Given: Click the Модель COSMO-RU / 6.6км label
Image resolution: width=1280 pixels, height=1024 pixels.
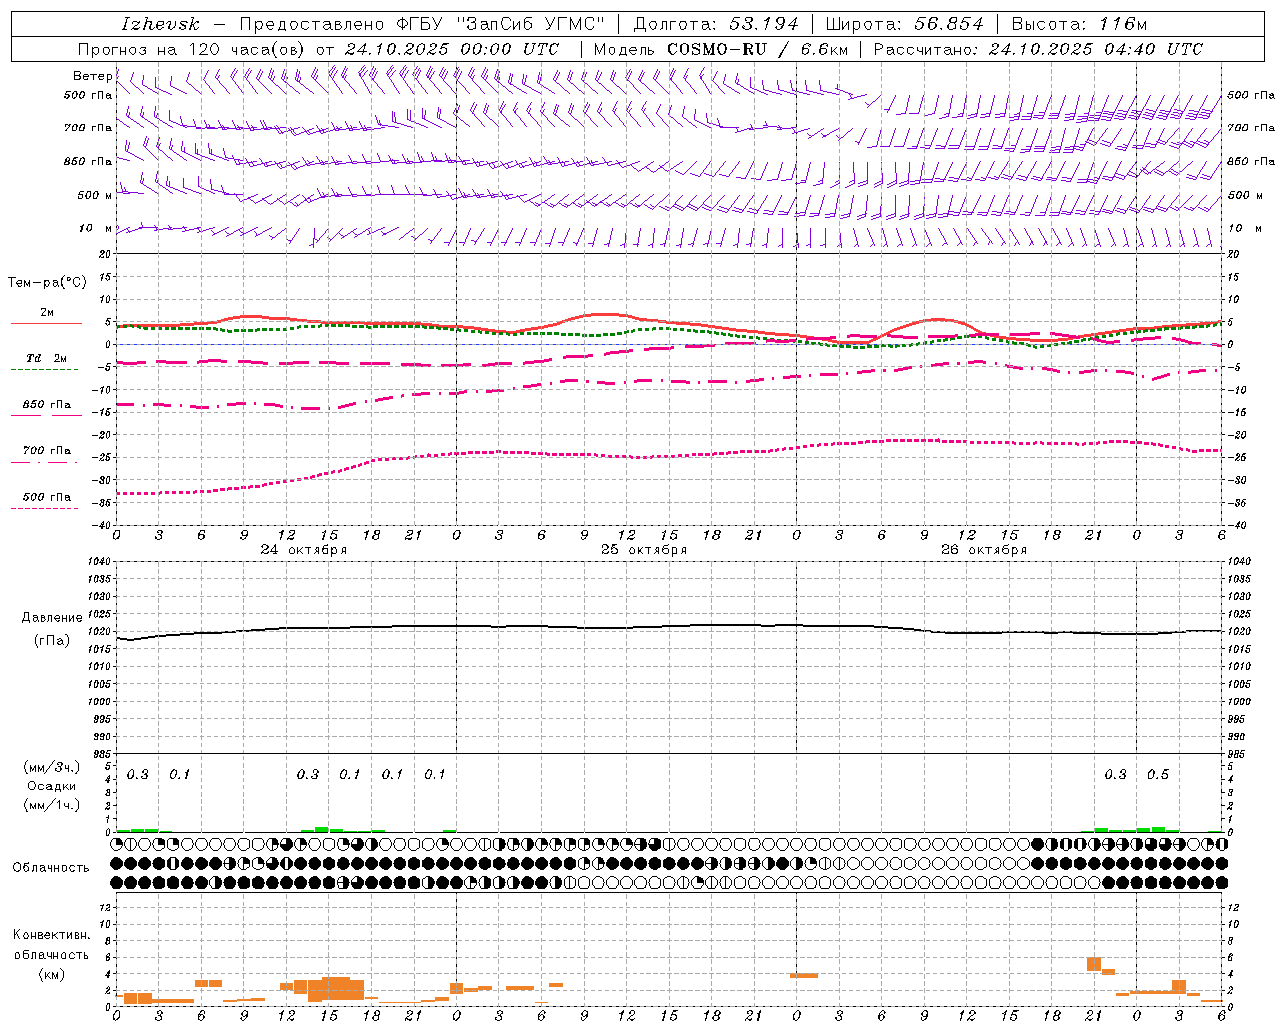Looking at the screenshot, I should coord(721,49).
